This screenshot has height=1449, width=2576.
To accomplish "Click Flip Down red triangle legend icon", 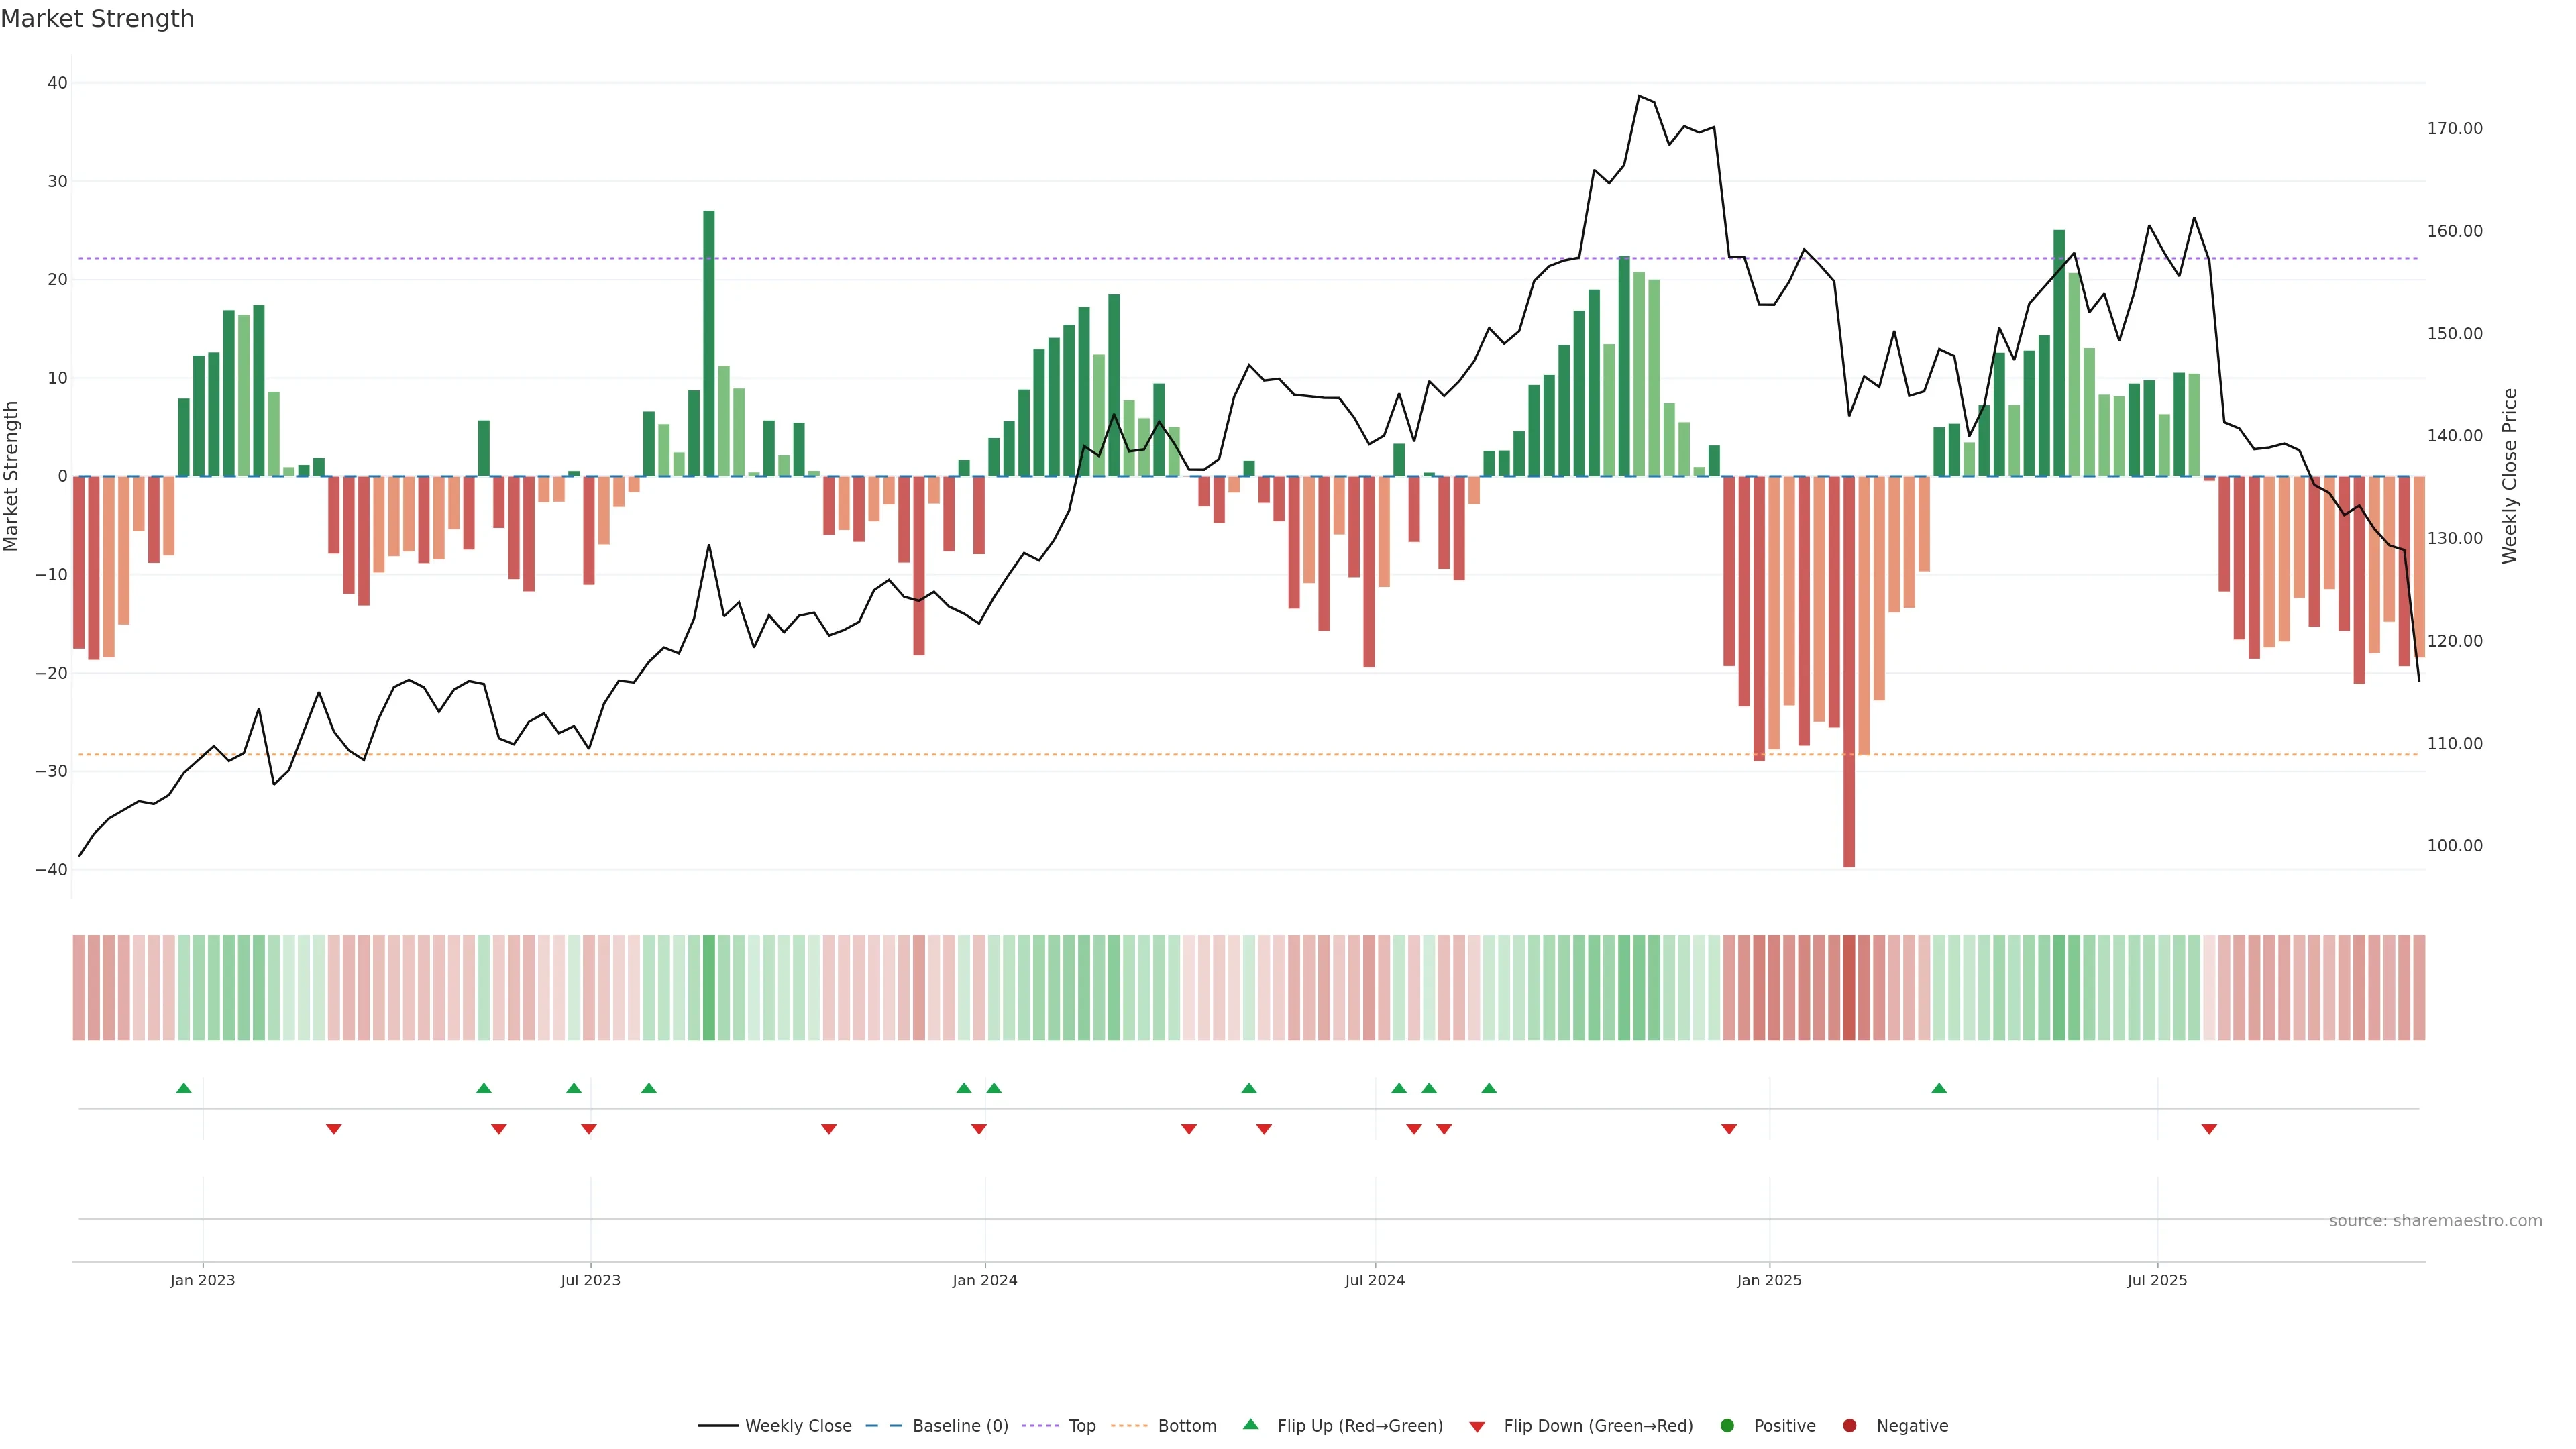I will point(1477,1427).
